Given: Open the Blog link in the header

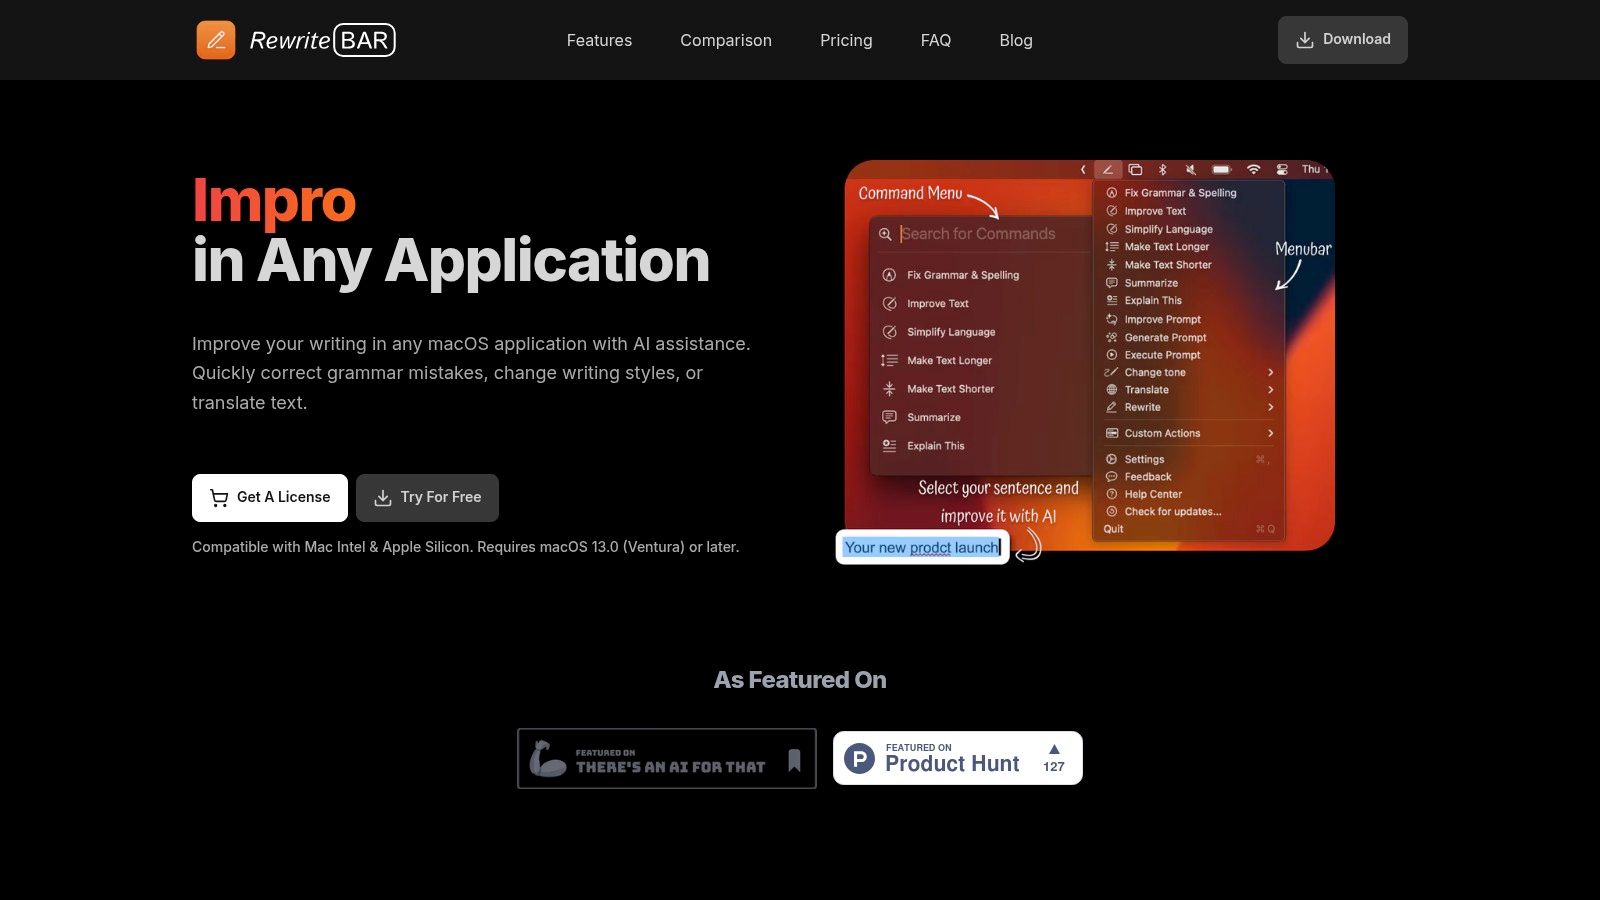Looking at the screenshot, I should pos(1015,40).
